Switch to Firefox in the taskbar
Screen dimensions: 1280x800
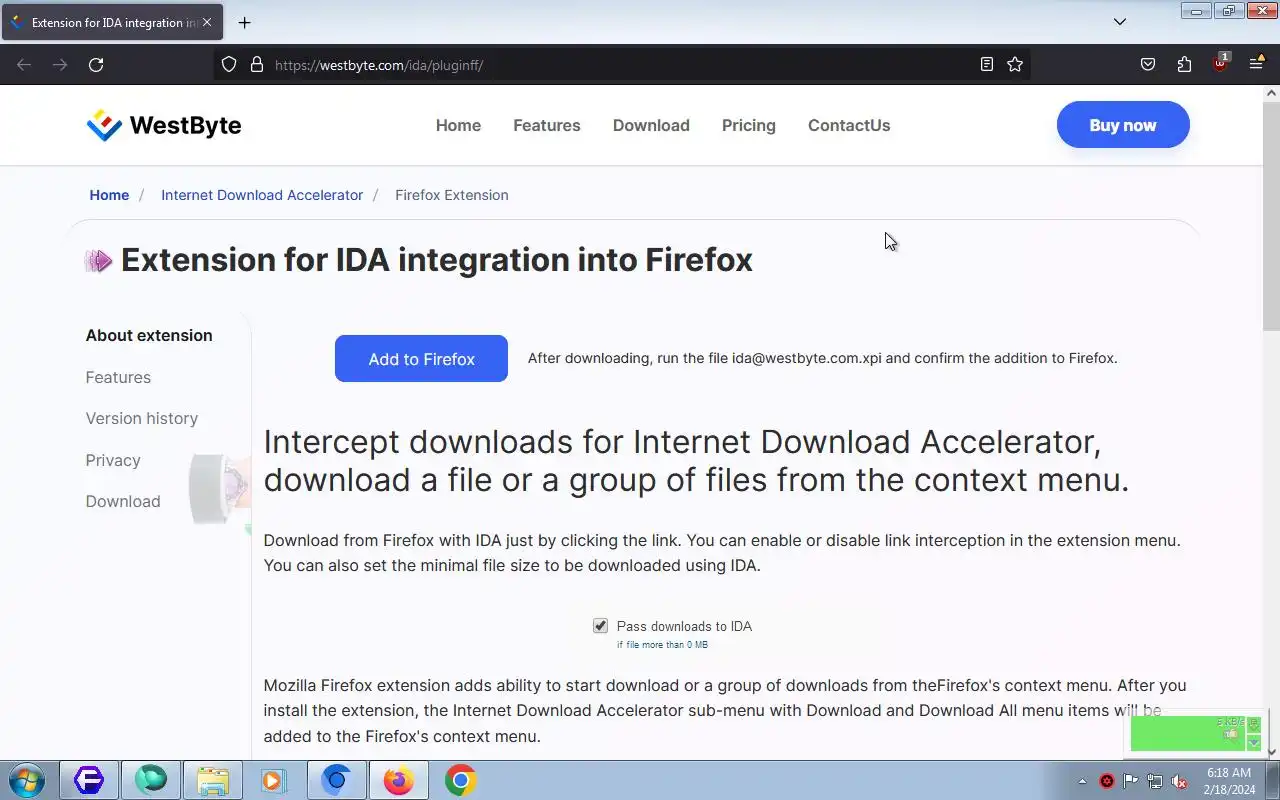[398, 780]
